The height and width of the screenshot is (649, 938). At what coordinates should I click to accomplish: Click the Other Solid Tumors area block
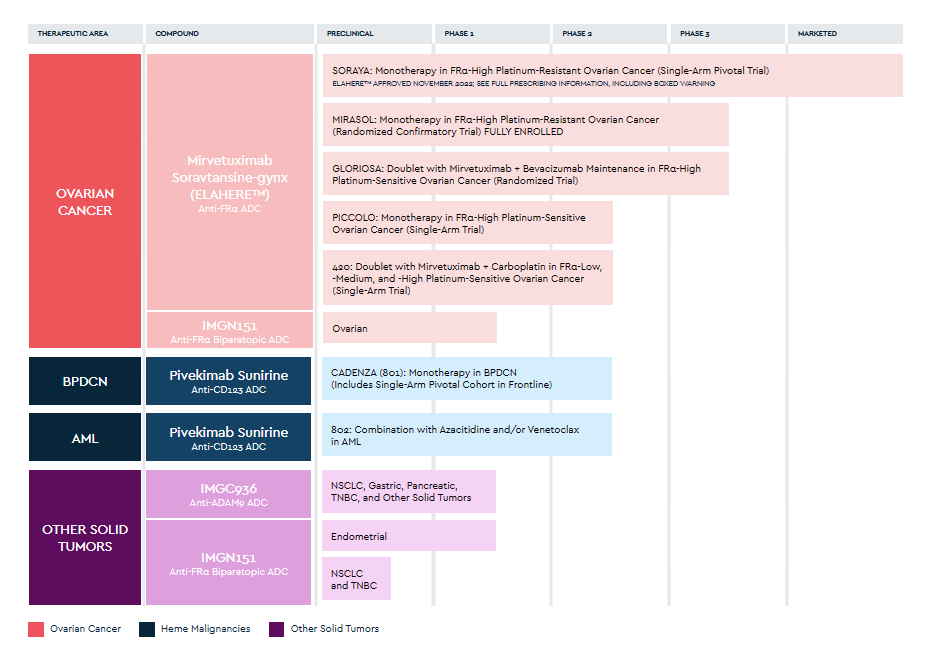coord(85,537)
